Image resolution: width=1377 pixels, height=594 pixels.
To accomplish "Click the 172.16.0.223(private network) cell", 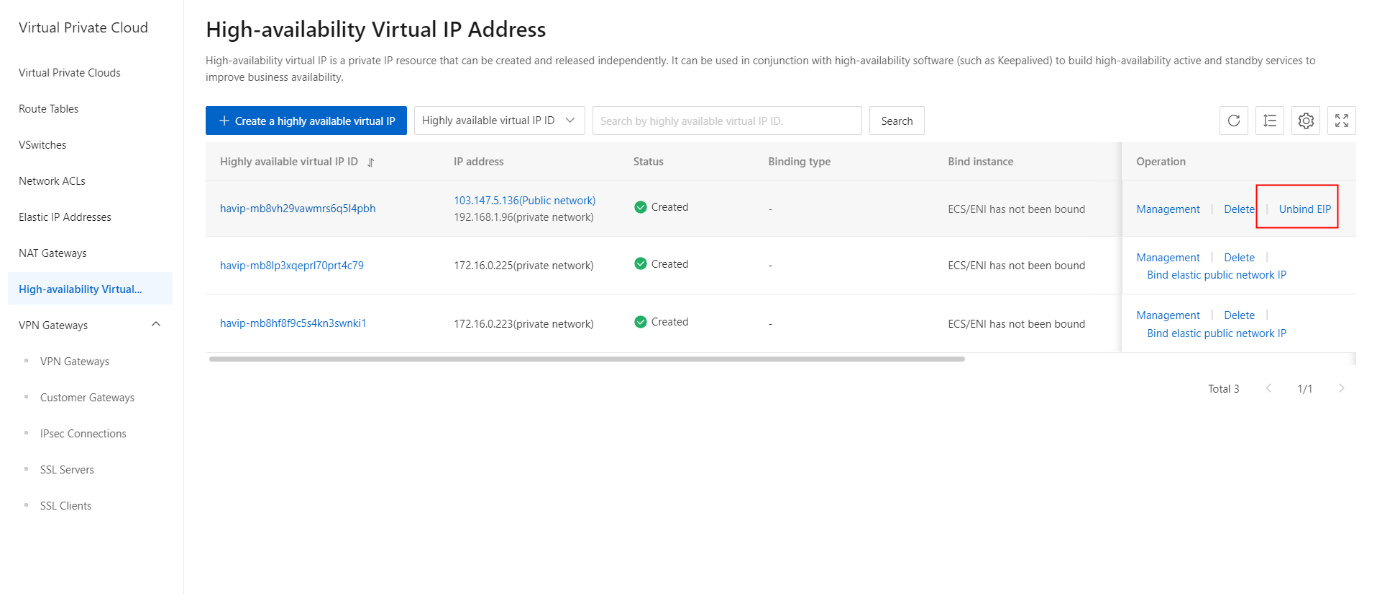I will 524,324.
